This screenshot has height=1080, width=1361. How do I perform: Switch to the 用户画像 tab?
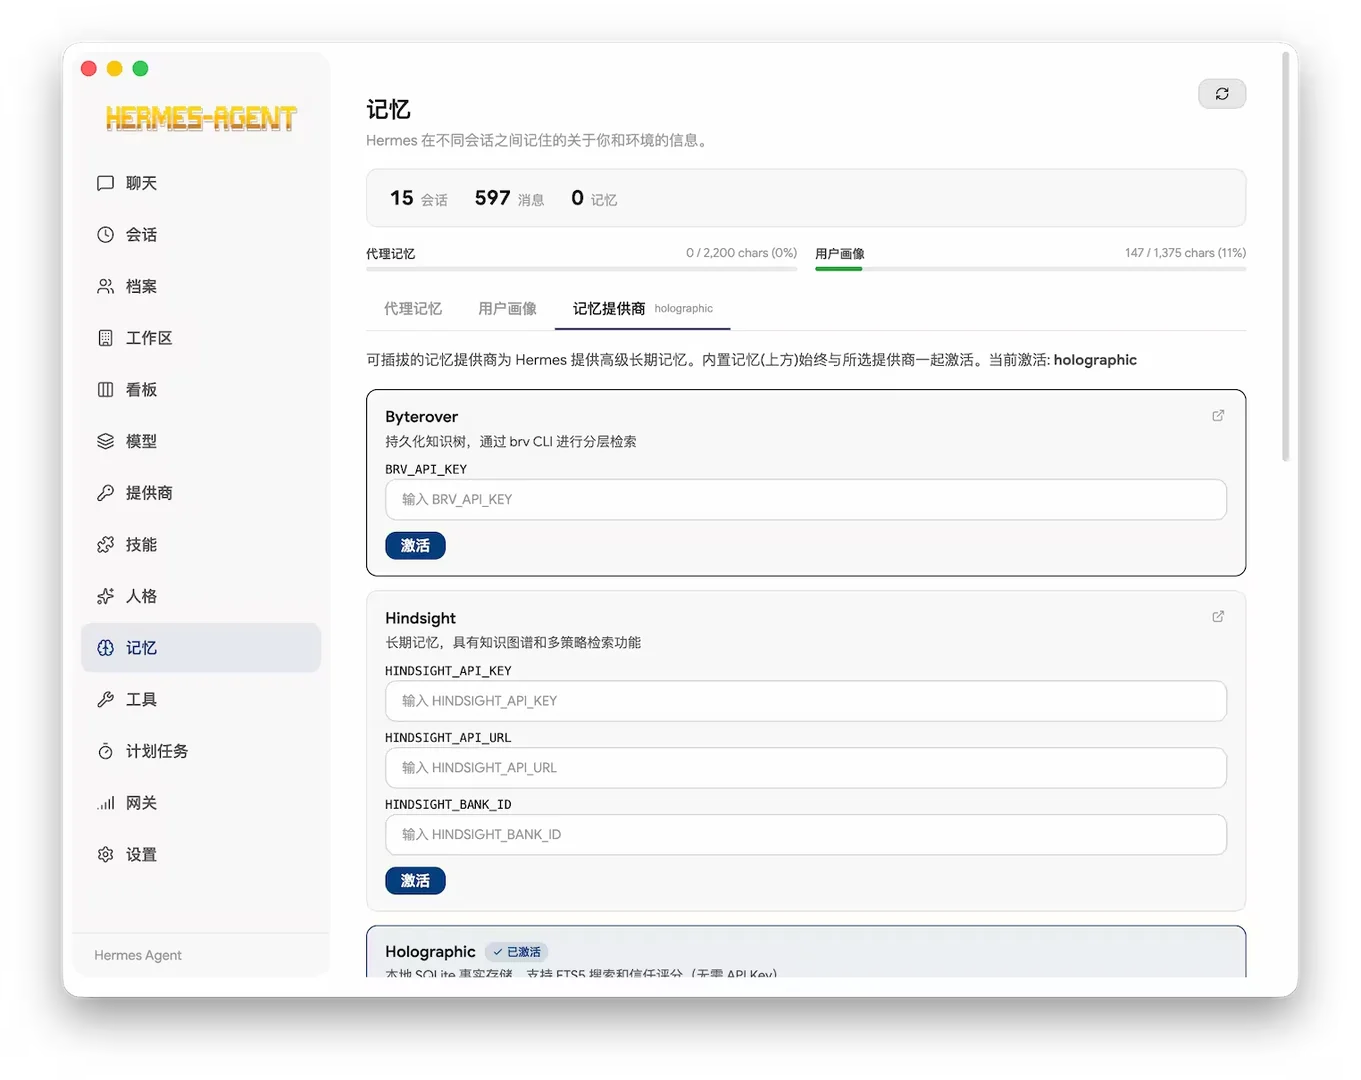pyautogui.click(x=507, y=309)
